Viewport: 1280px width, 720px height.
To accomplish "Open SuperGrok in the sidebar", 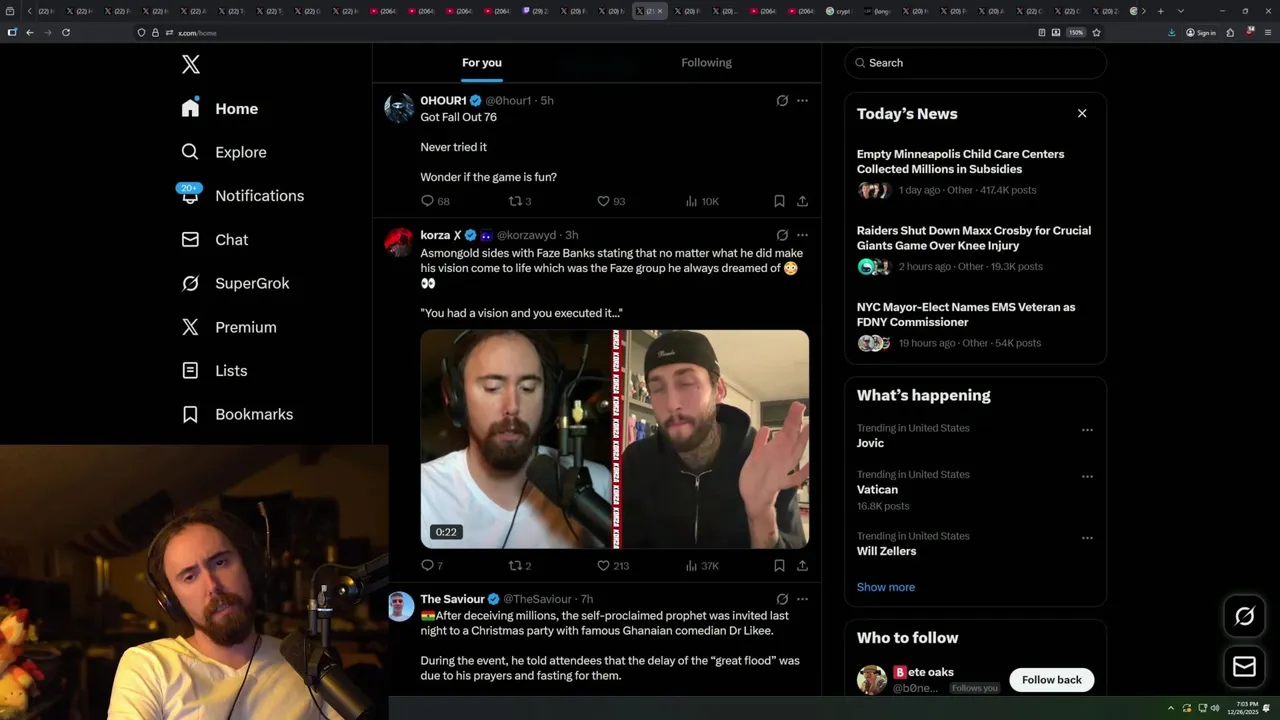I will [236, 283].
